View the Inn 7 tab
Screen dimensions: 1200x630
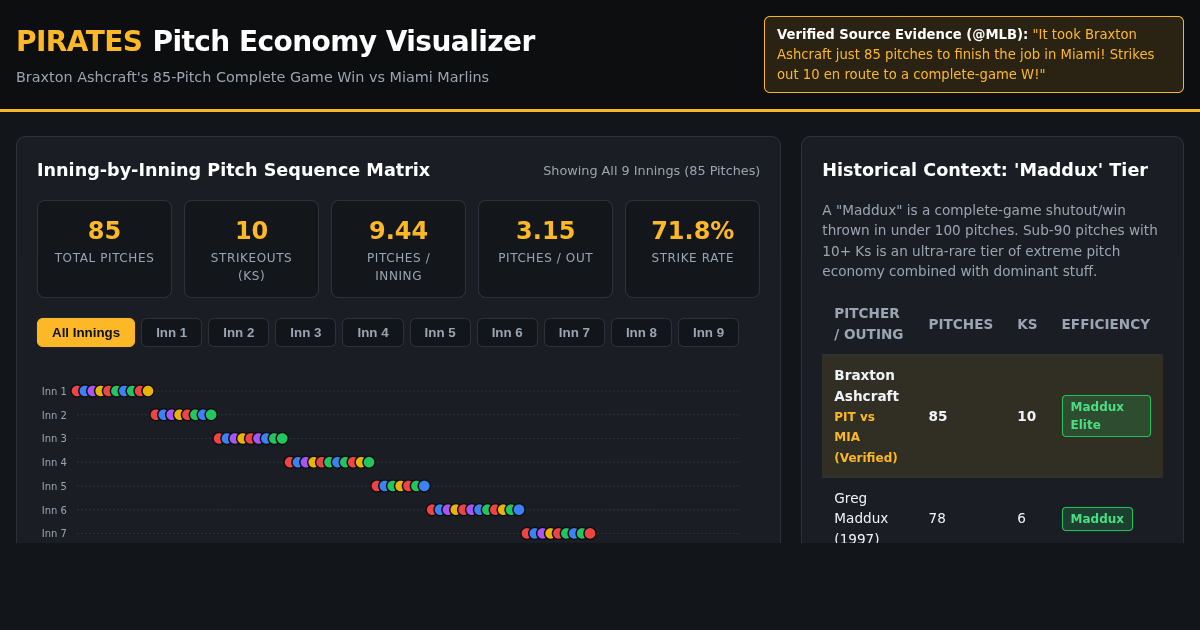[574, 332]
